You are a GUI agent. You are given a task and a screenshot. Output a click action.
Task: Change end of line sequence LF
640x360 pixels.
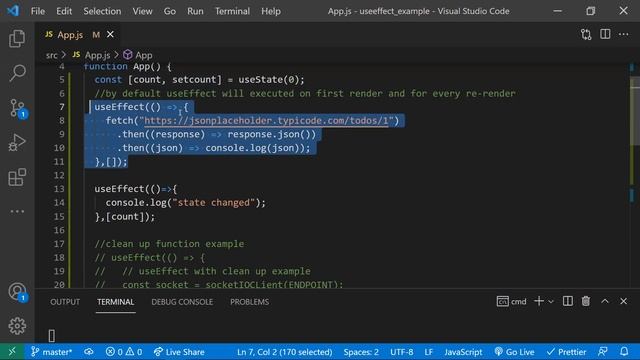pyautogui.click(x=429, y=351)
